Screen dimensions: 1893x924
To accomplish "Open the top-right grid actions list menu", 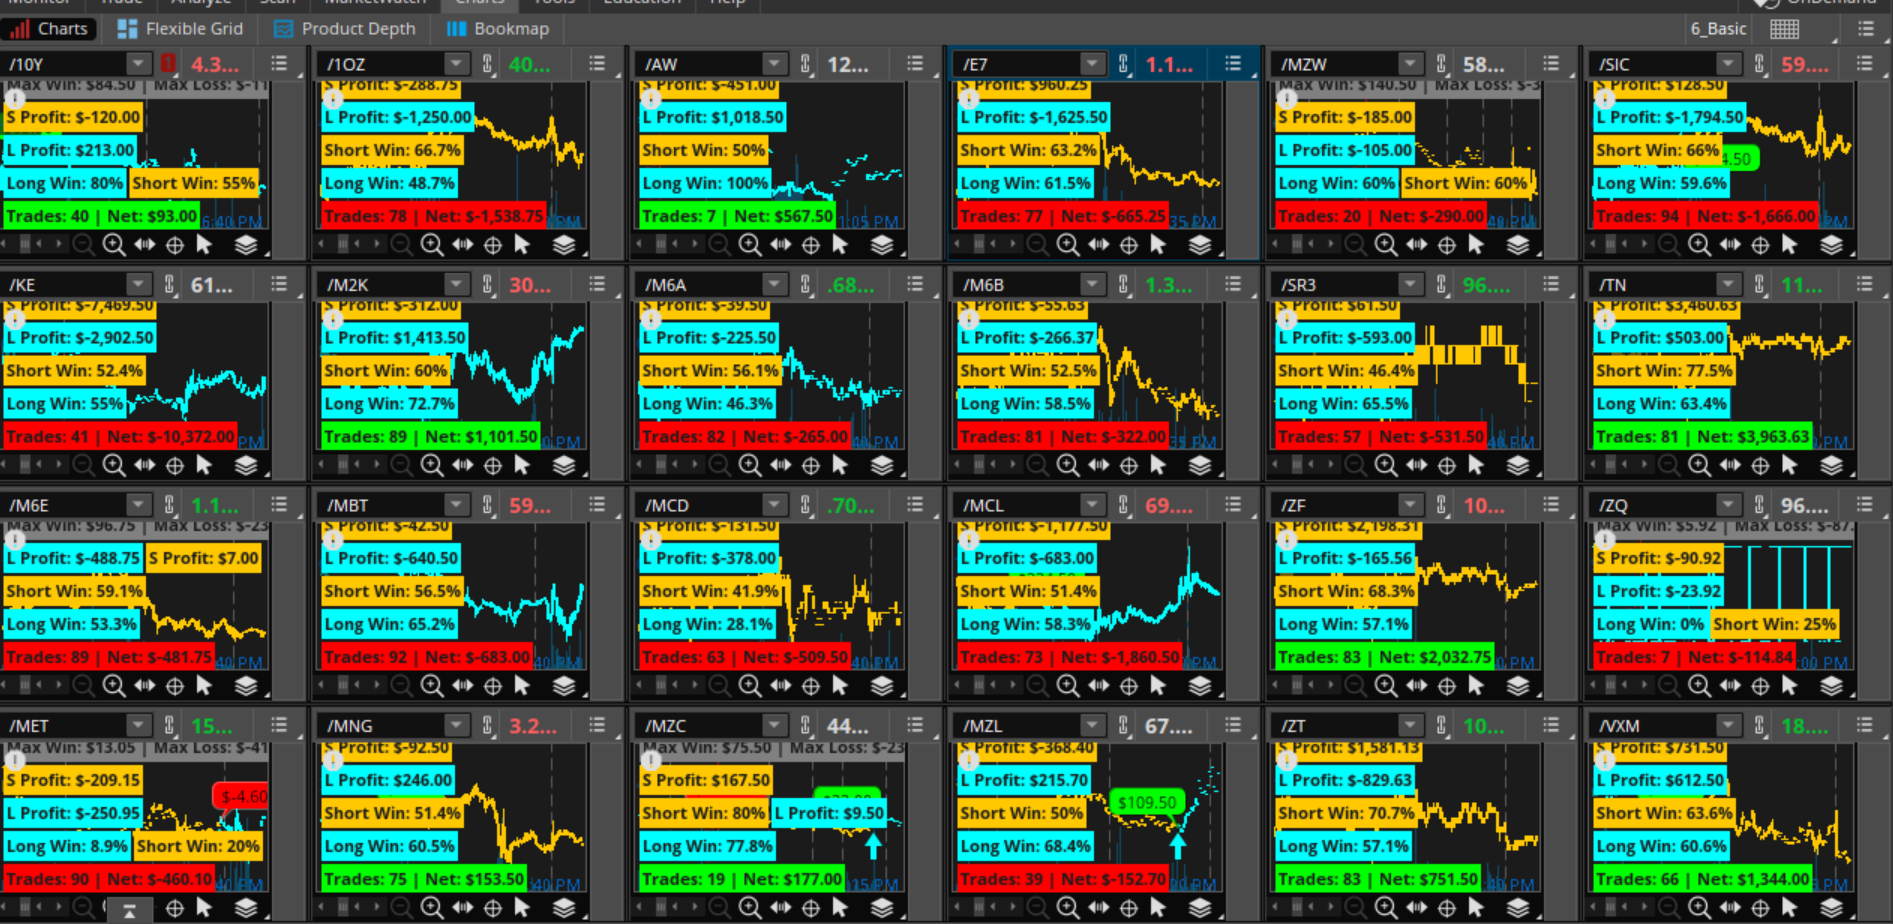I will (x=1865, y=29).
